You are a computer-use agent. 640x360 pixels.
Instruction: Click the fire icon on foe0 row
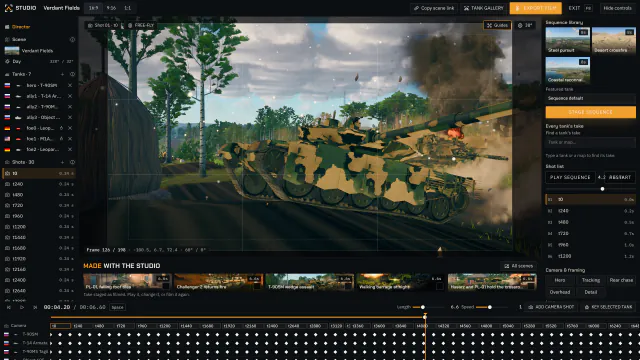(61, 128)
